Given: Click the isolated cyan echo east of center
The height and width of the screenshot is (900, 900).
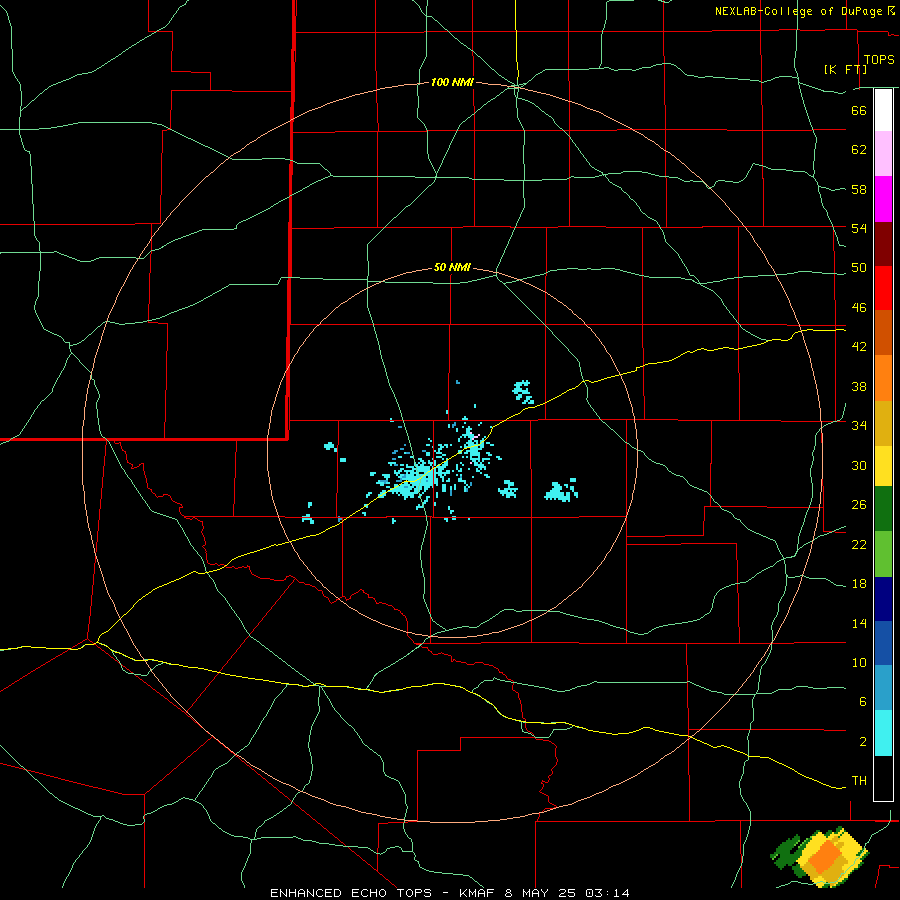Looking at the screenshot, I should (561, 491).
